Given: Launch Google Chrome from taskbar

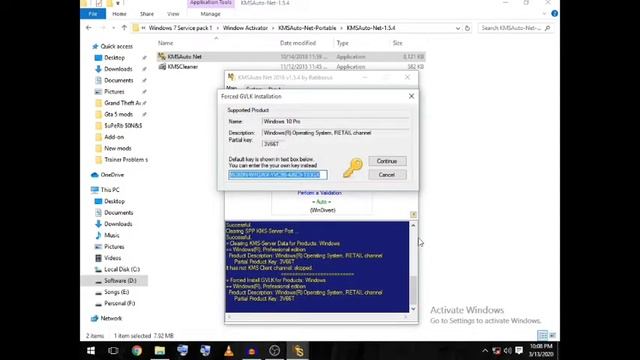Looking at the screenshot, I should point(137,351).
